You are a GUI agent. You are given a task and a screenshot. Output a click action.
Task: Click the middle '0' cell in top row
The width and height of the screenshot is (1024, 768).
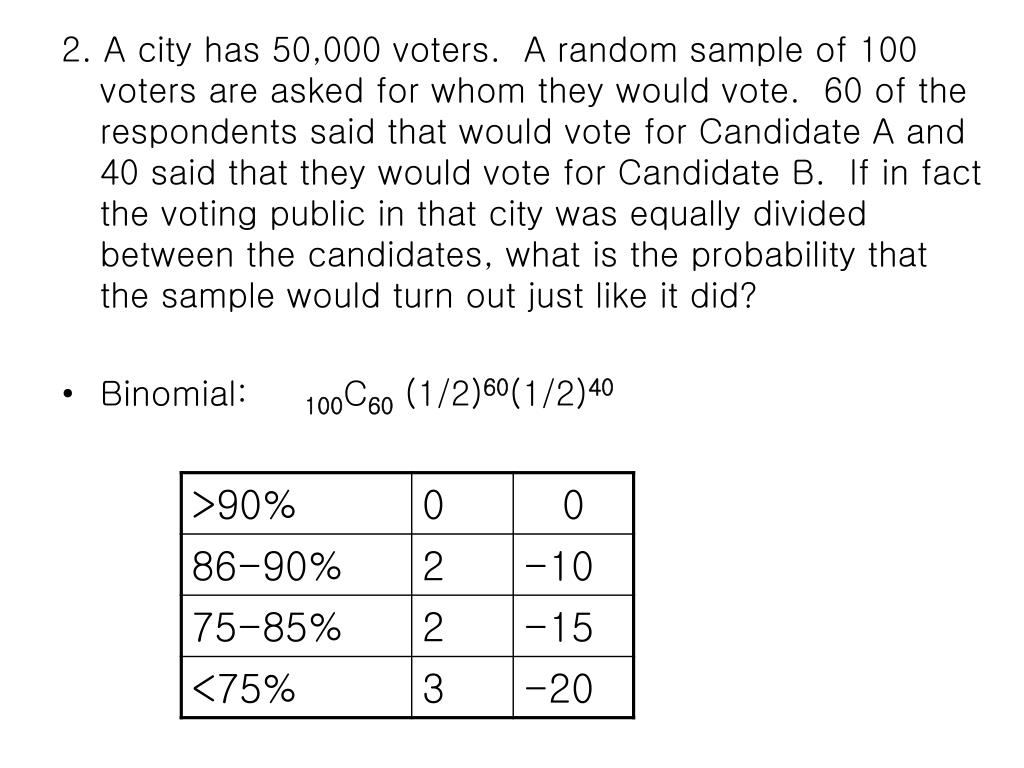coord(462,504)
